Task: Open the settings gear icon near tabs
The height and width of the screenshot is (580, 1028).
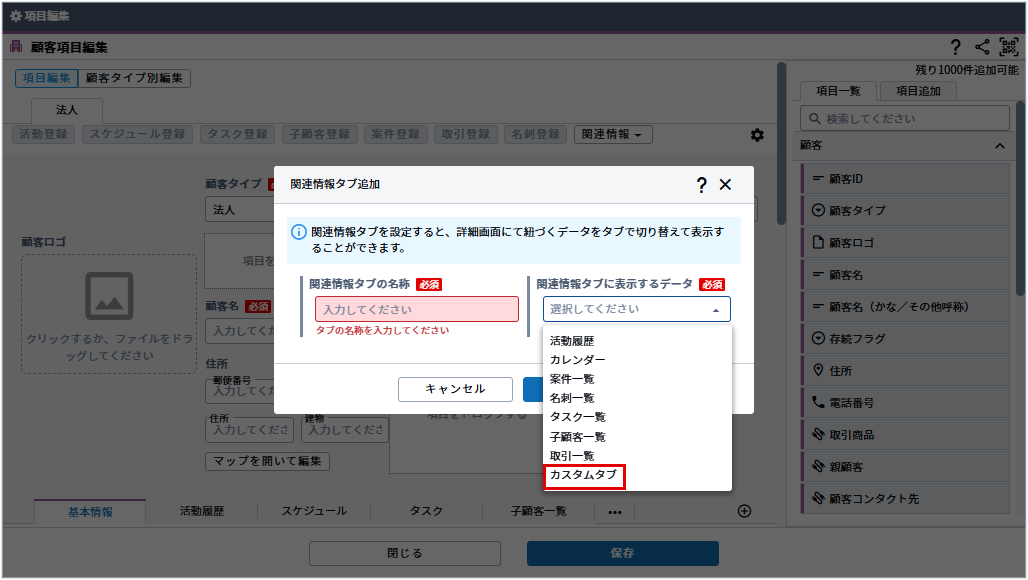Action: 757,135
